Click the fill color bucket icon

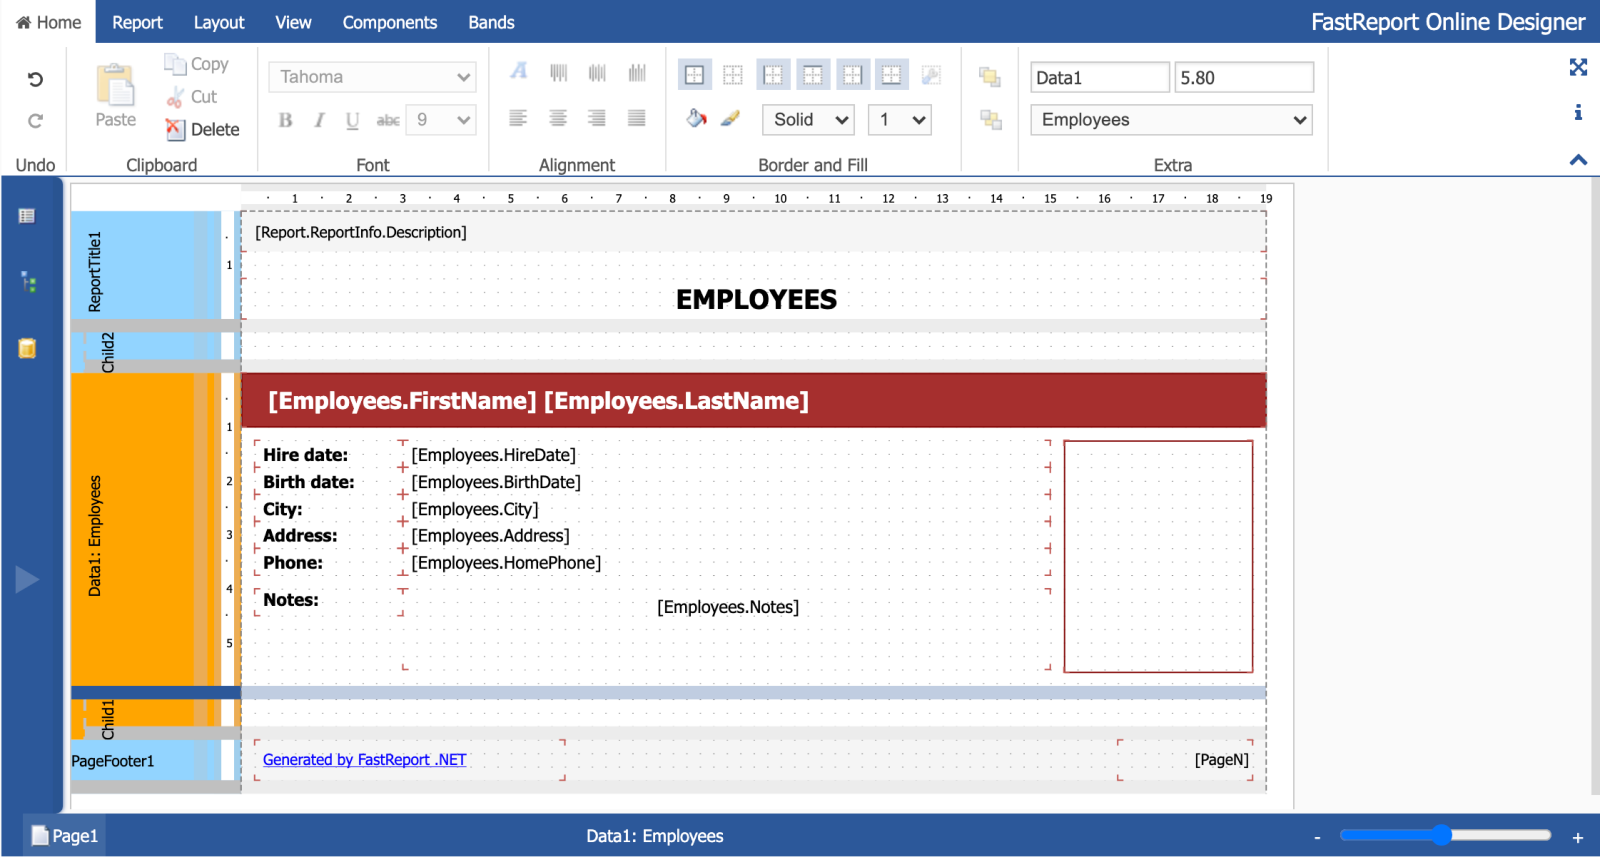point(696,119)
